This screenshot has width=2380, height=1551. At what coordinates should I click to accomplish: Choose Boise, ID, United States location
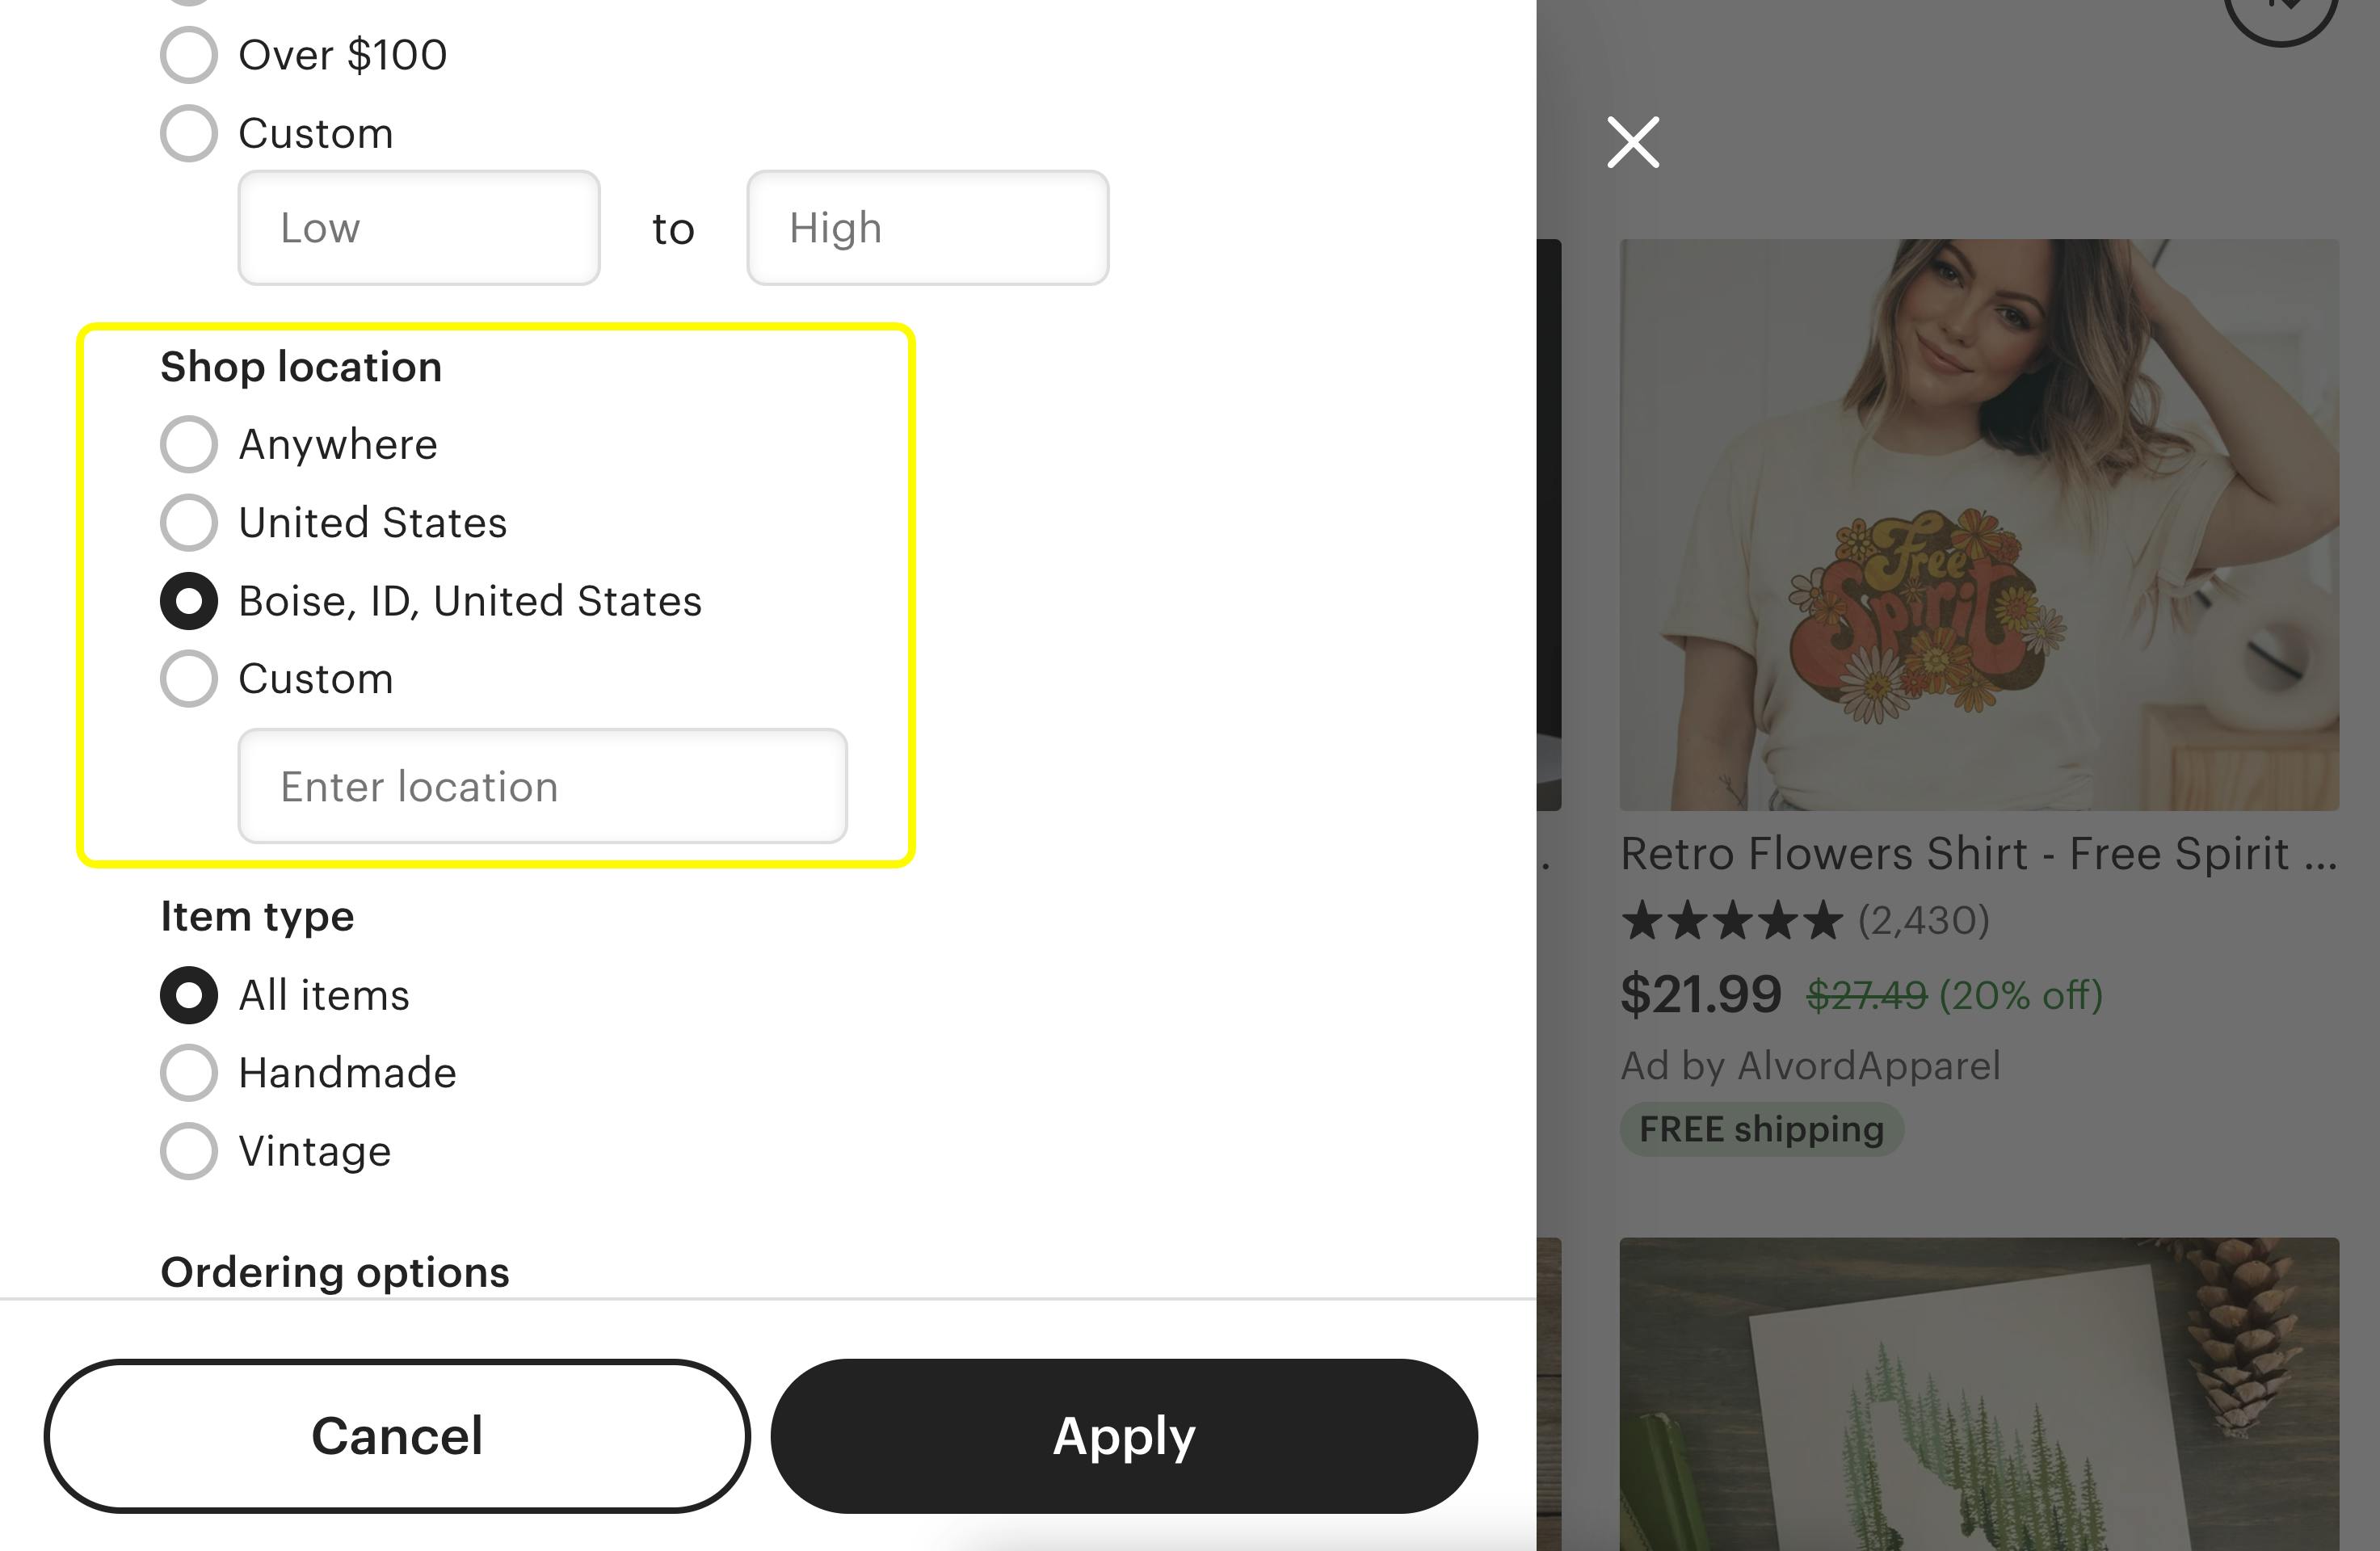[188, 601]
